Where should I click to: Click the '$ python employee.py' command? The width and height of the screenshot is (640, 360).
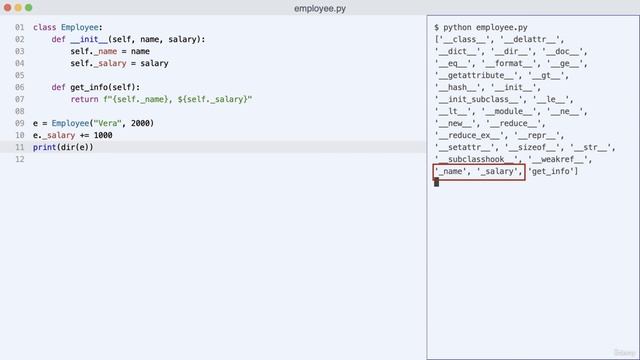pyautogui.click(x=481, y=27)
